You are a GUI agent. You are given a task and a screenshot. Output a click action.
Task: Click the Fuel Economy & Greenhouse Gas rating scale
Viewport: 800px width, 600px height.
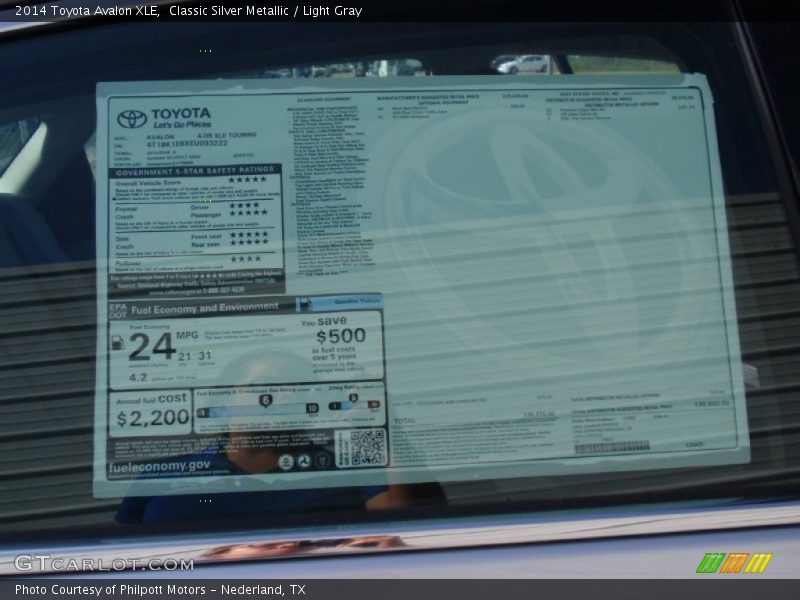(x=258, y=406)
